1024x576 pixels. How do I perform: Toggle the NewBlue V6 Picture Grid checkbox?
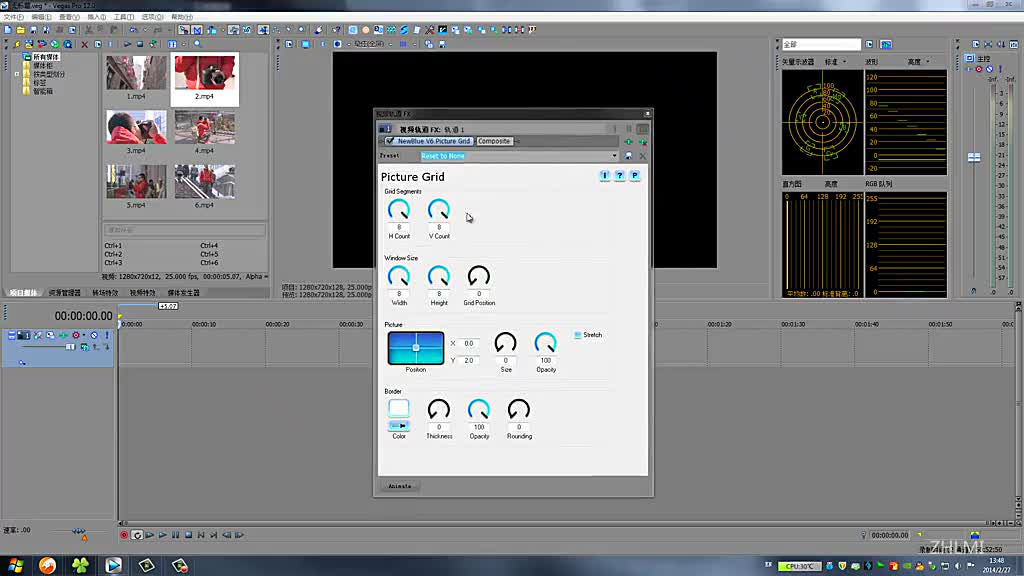coord(390,141)
